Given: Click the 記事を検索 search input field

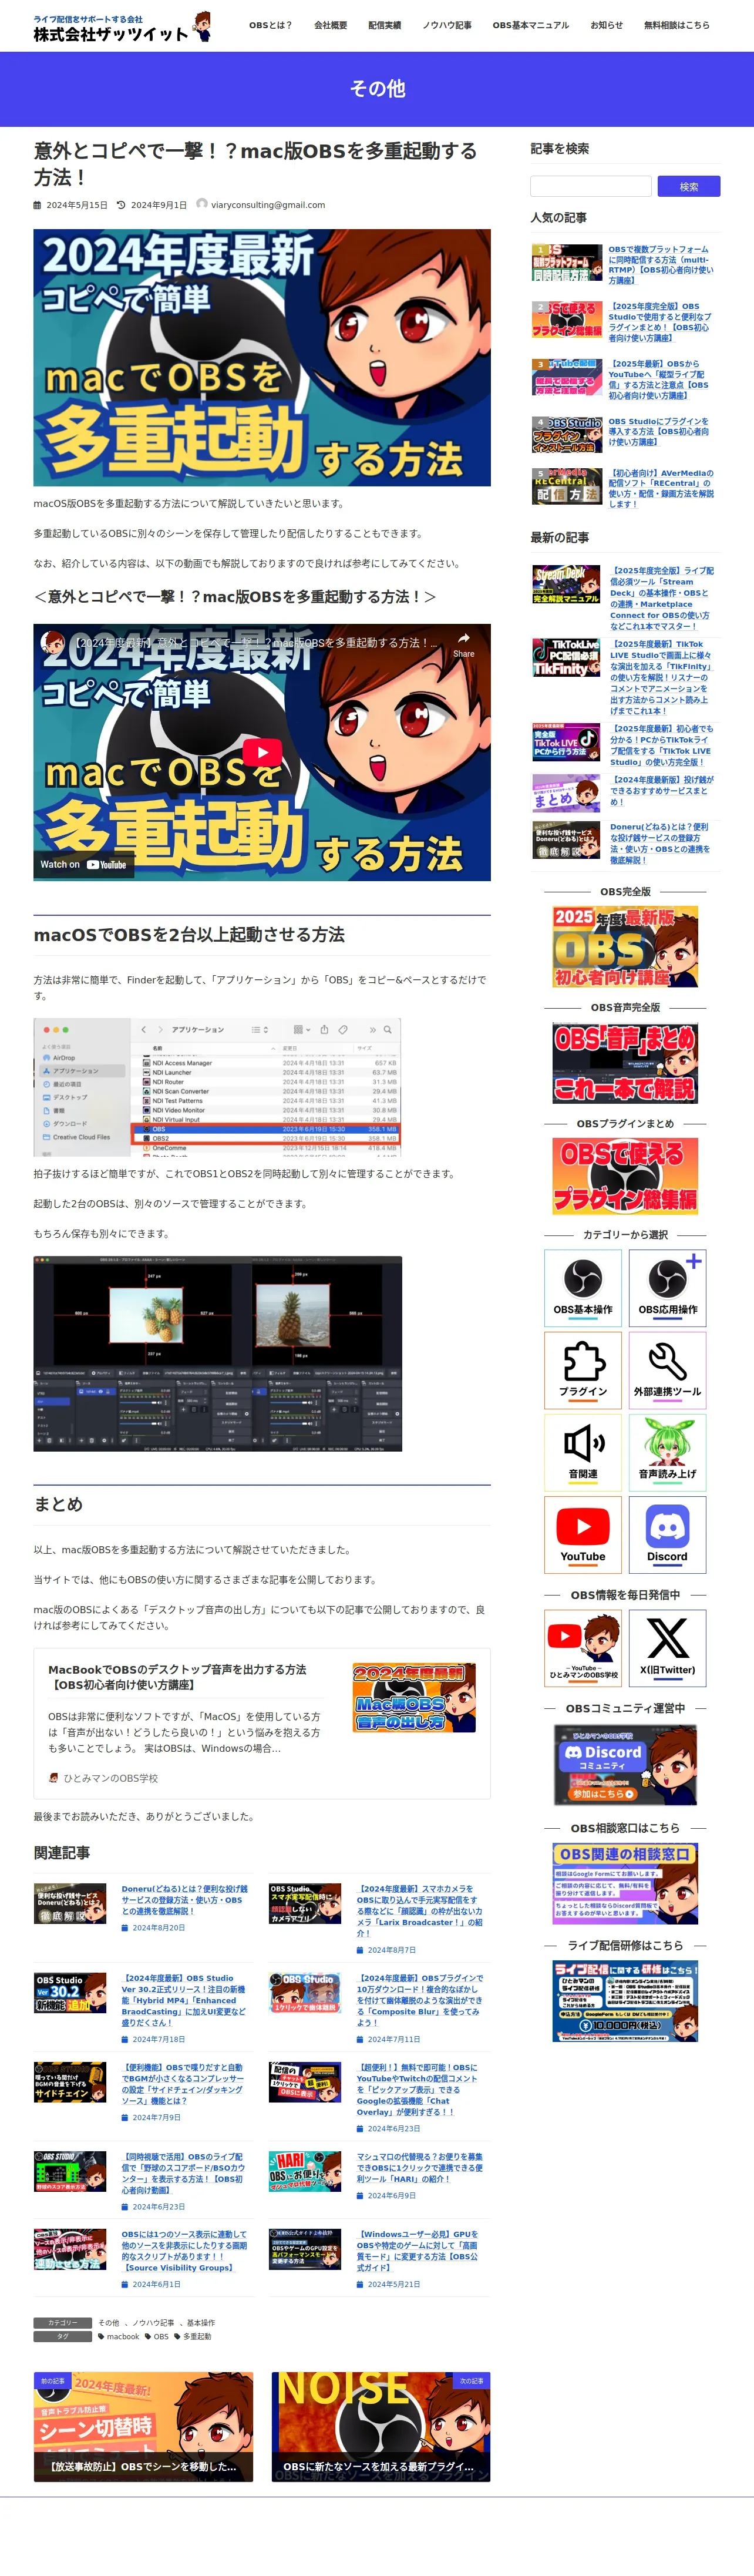Looking at the screenshot, I should [591, 186].
